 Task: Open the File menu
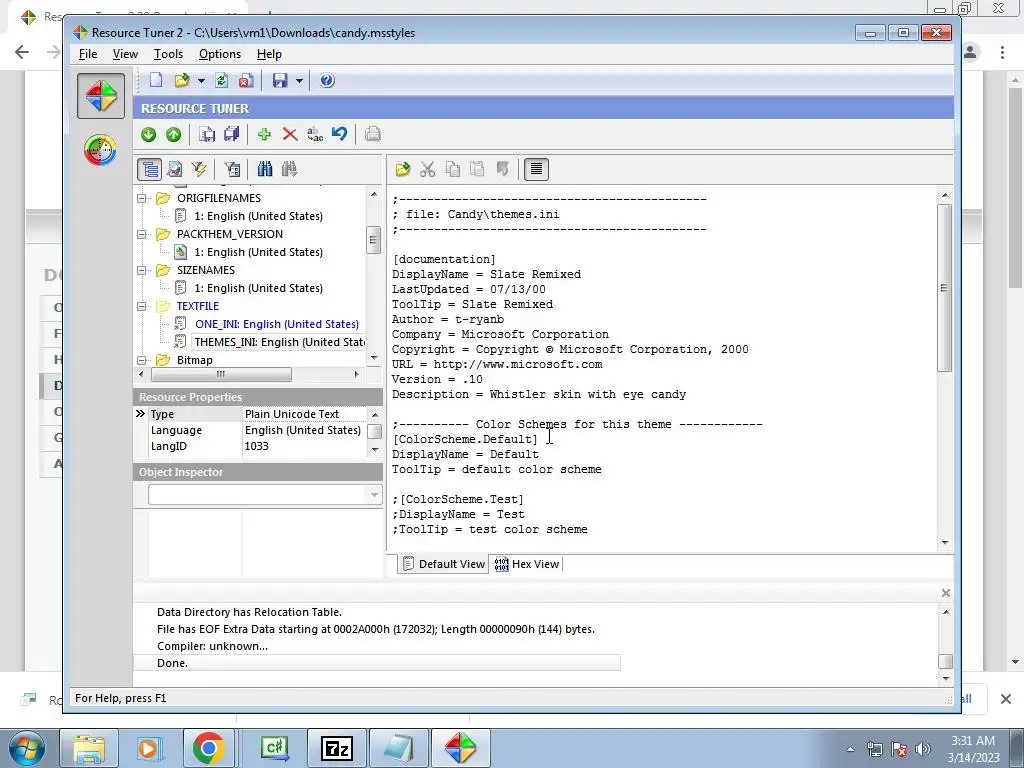tap(88, 54)
